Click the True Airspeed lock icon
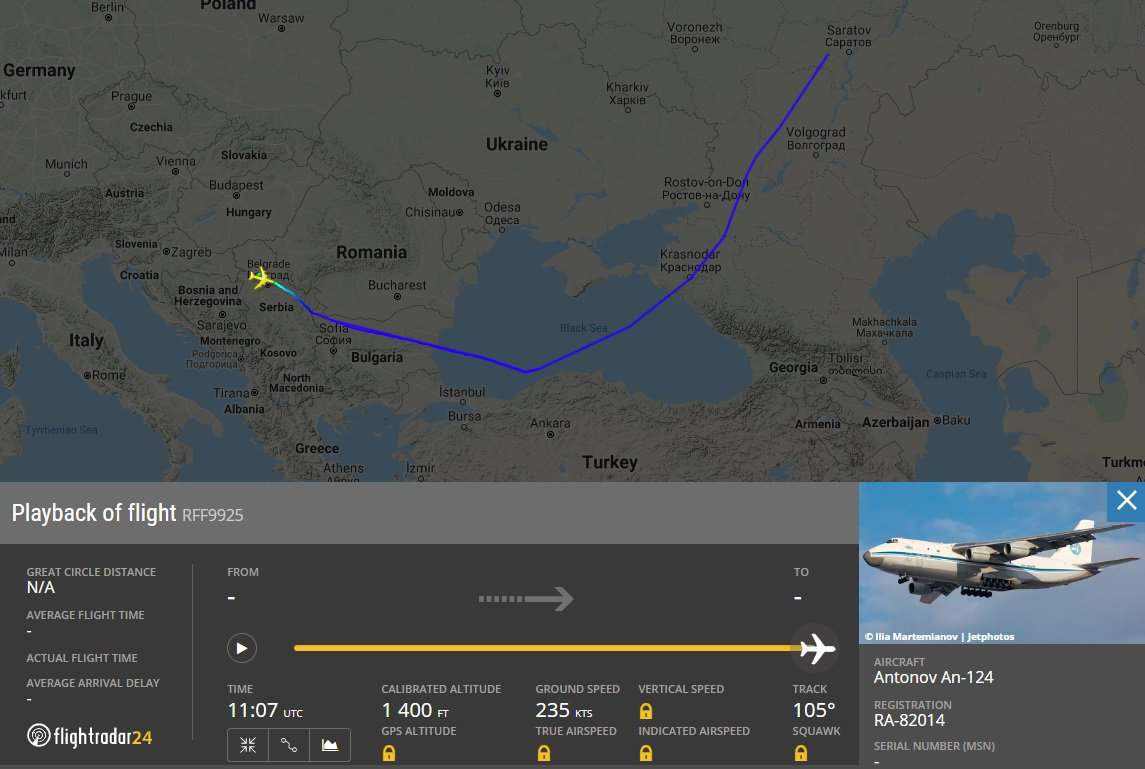Image resolution: width=1145 pixels, height=769 pixels. click(543, 753)
